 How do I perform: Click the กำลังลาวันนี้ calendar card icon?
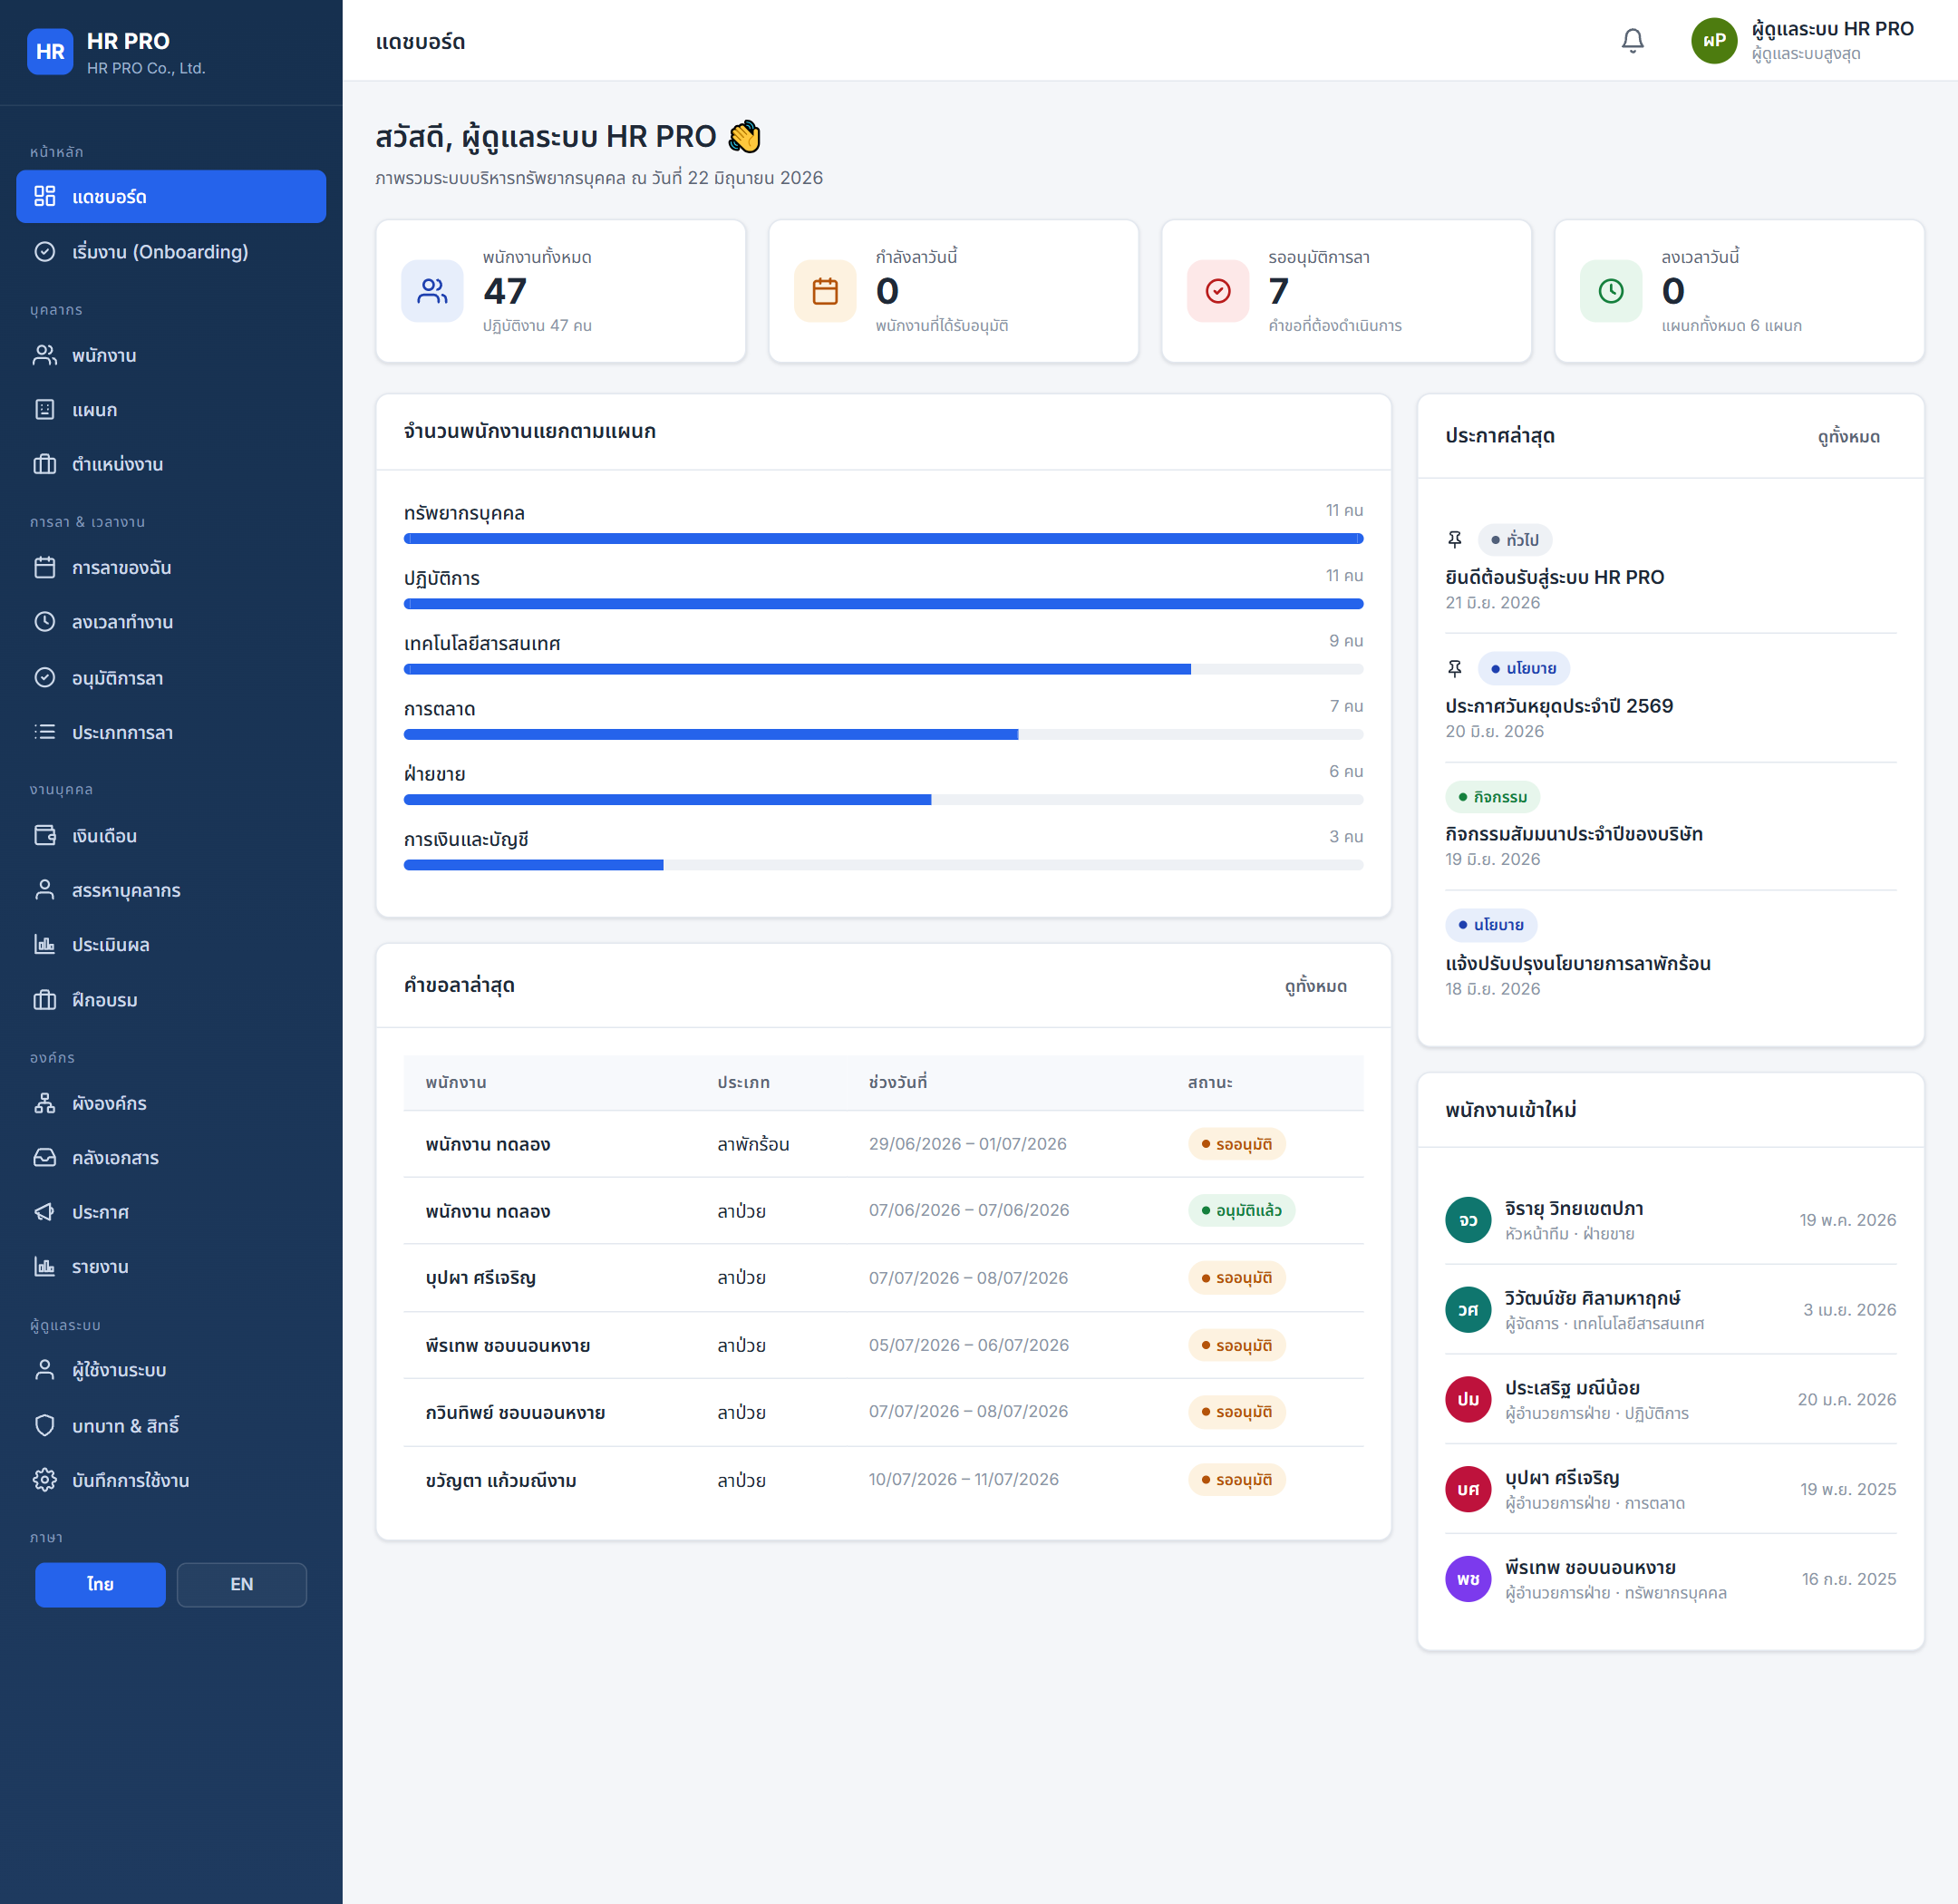click(x=825, y=291)
